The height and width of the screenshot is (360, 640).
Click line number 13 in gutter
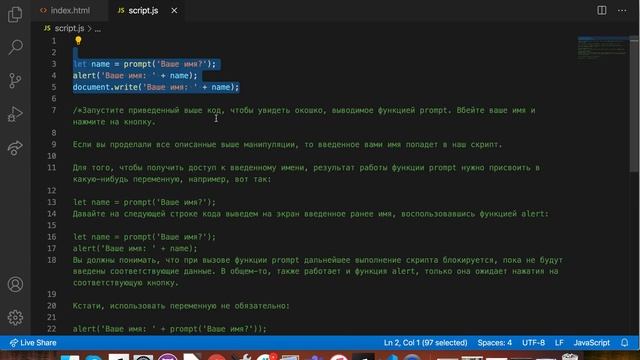51,202
